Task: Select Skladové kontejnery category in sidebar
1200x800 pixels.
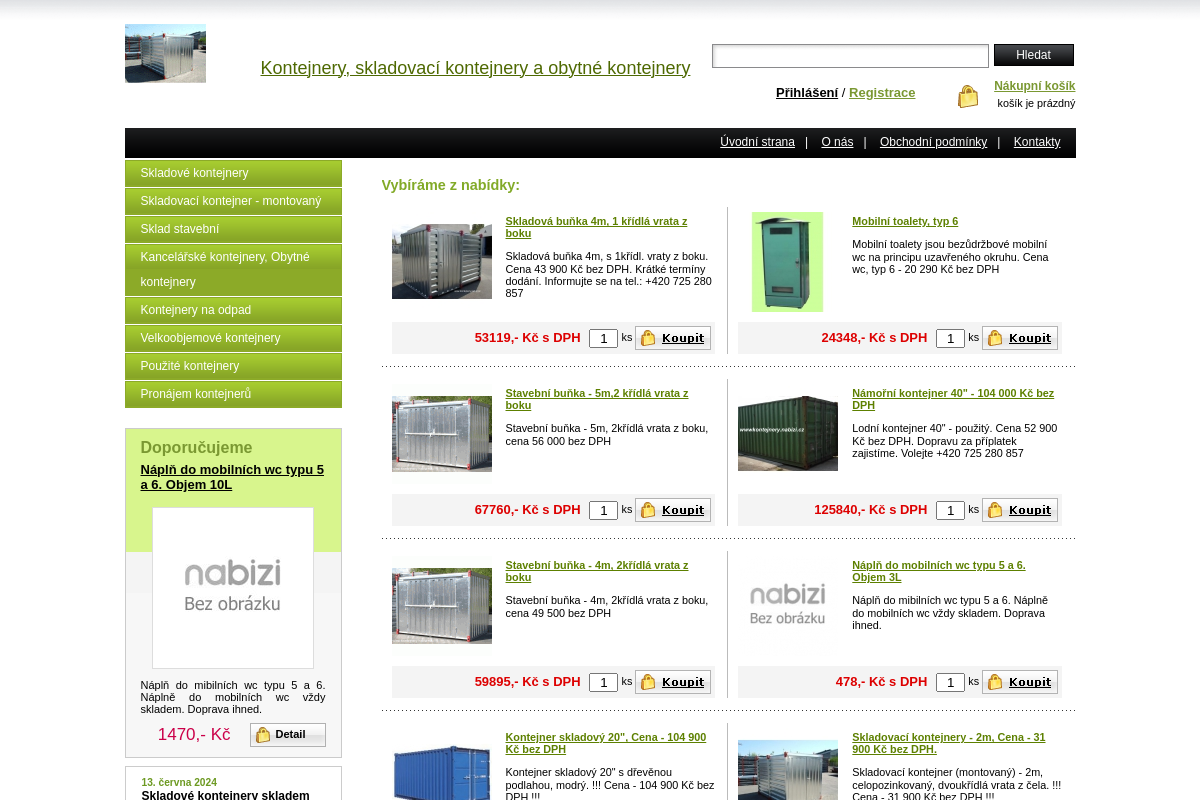Action: tap(233, 173)
